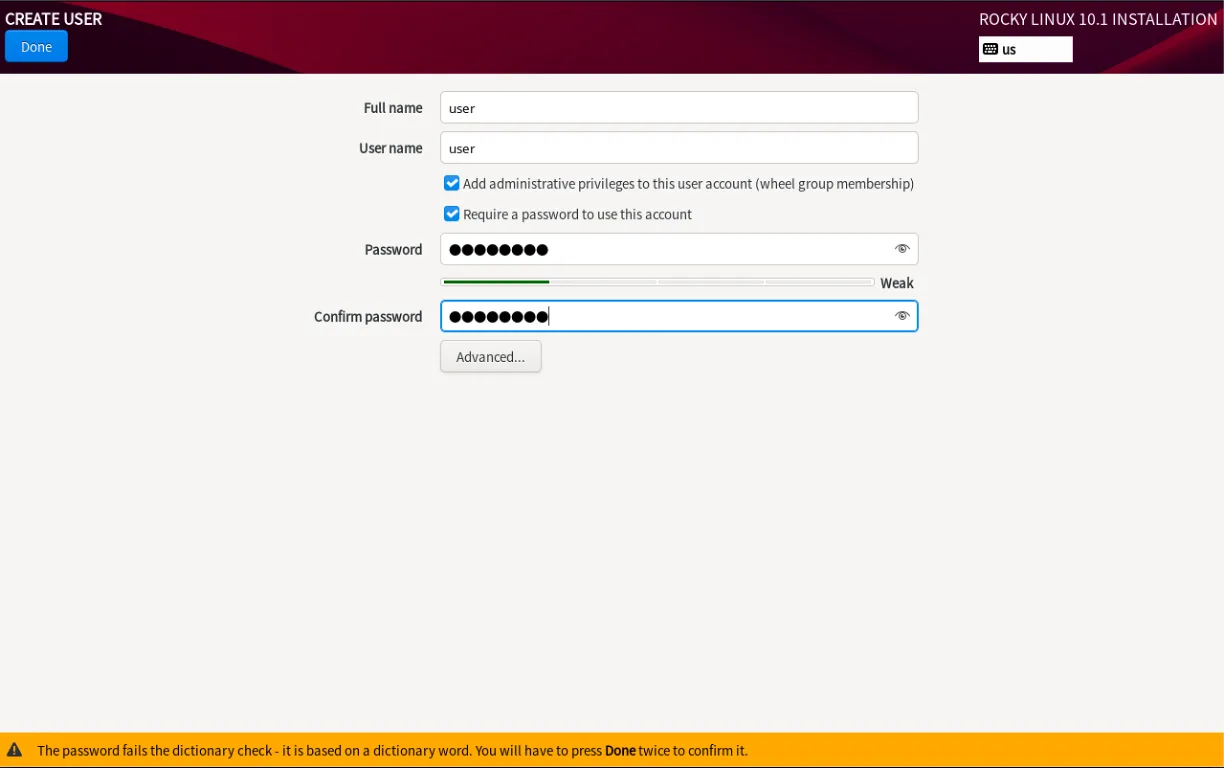Screen dimensions: 1224x768
Task: Reveal the Password field with eye icon
Action: click(x=902, y=249)
